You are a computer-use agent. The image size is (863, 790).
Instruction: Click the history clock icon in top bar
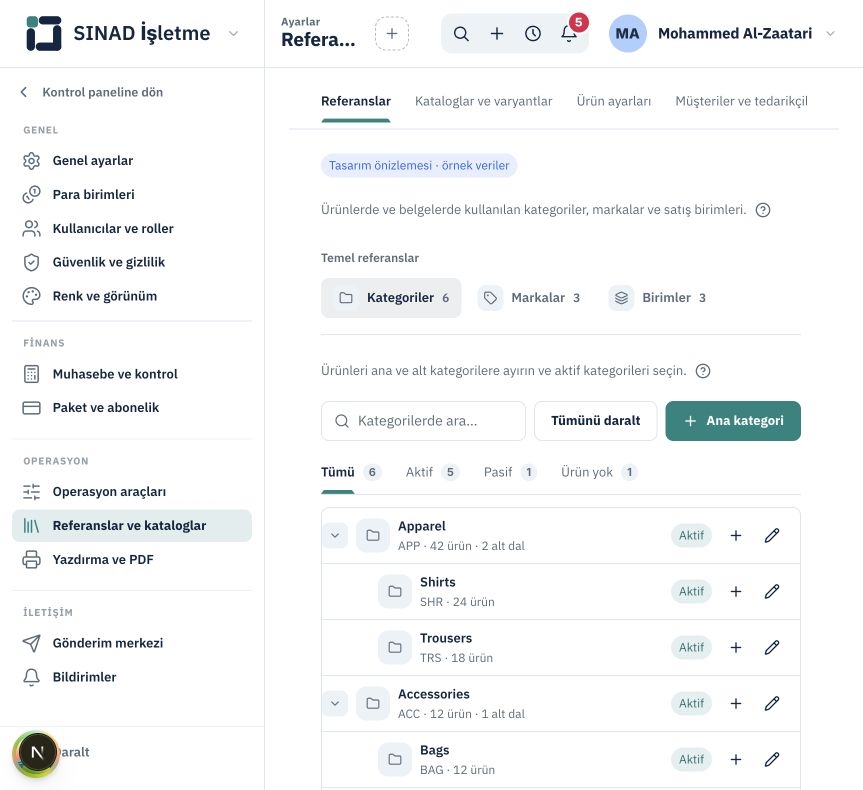(533, 34)
